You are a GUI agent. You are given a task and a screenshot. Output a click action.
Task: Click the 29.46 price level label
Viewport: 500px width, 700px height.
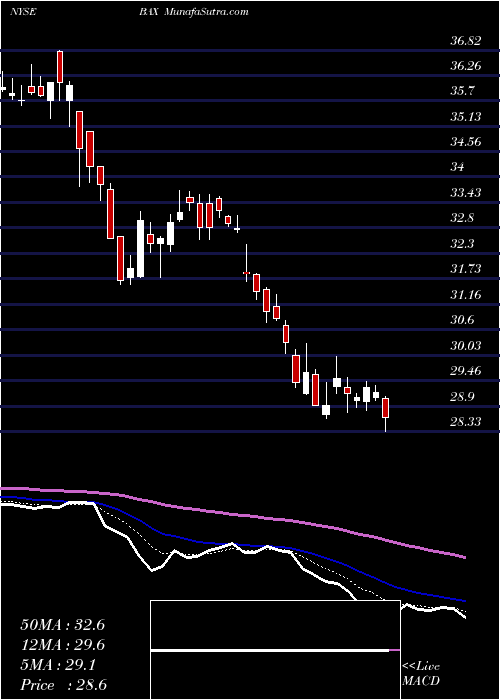click(x=466, y=371)
